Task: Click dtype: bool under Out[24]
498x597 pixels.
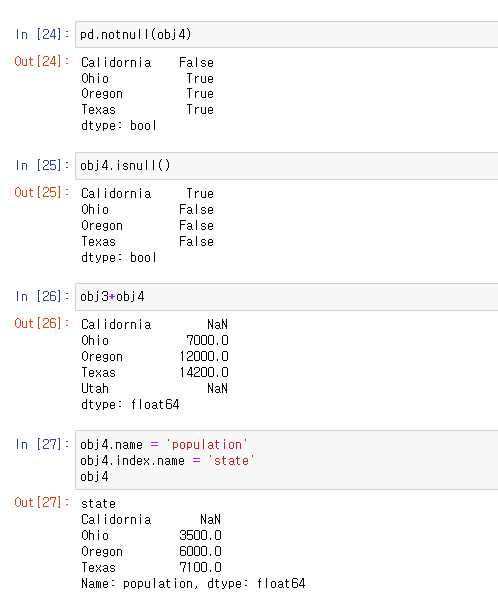Action: [x=119, y=126]
